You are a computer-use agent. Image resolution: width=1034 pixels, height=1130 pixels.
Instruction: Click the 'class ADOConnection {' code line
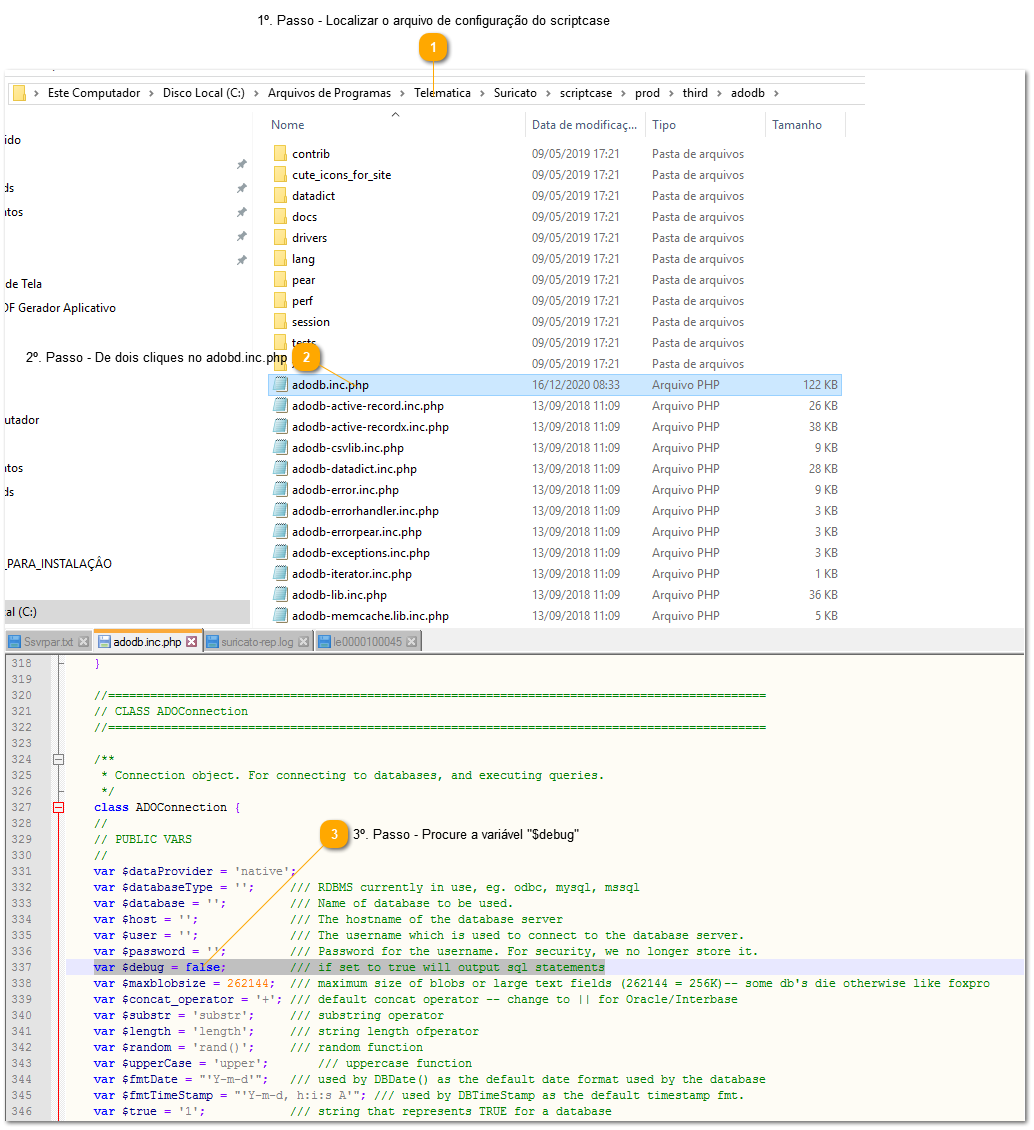point(167,807)
